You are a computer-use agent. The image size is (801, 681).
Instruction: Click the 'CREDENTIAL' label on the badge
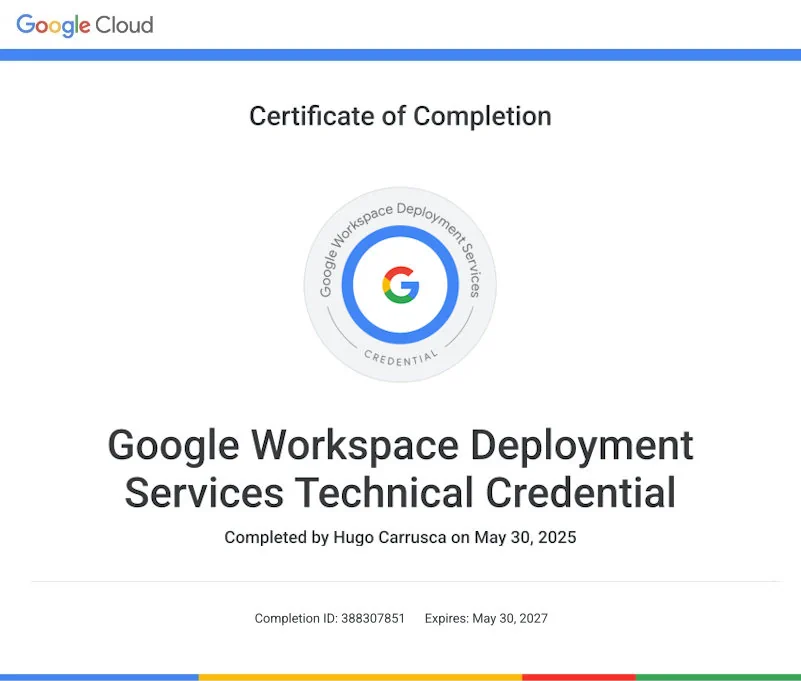click(x=401, y=358)
